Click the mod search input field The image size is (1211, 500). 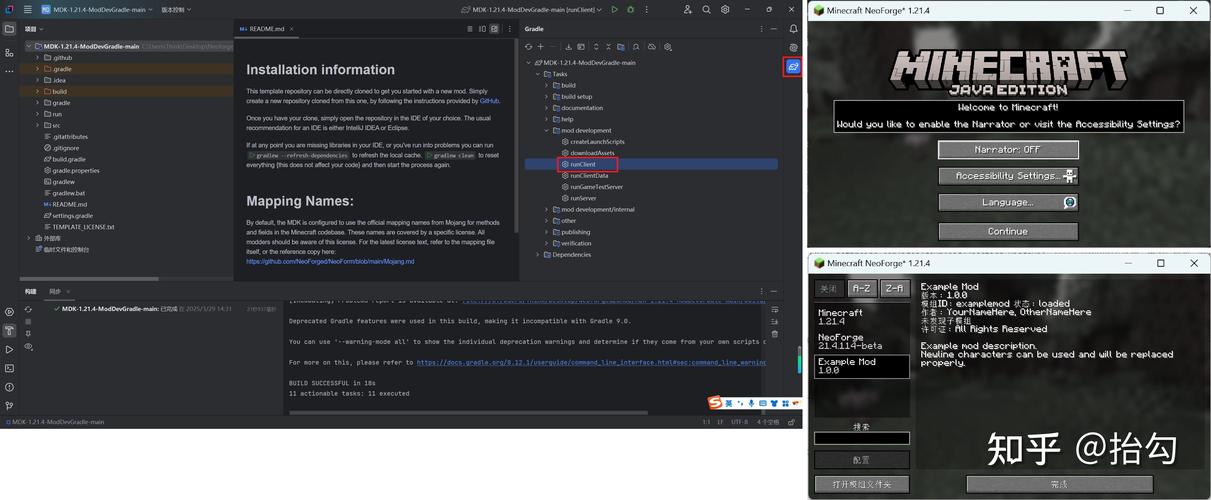point(862,438)
